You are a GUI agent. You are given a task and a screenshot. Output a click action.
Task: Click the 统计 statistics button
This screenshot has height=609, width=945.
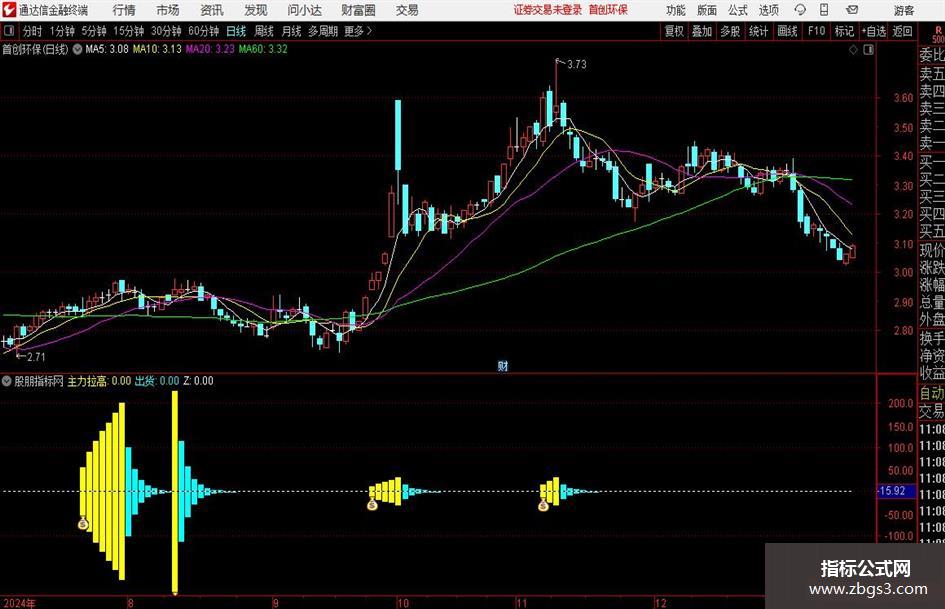[x=758, y=31]
